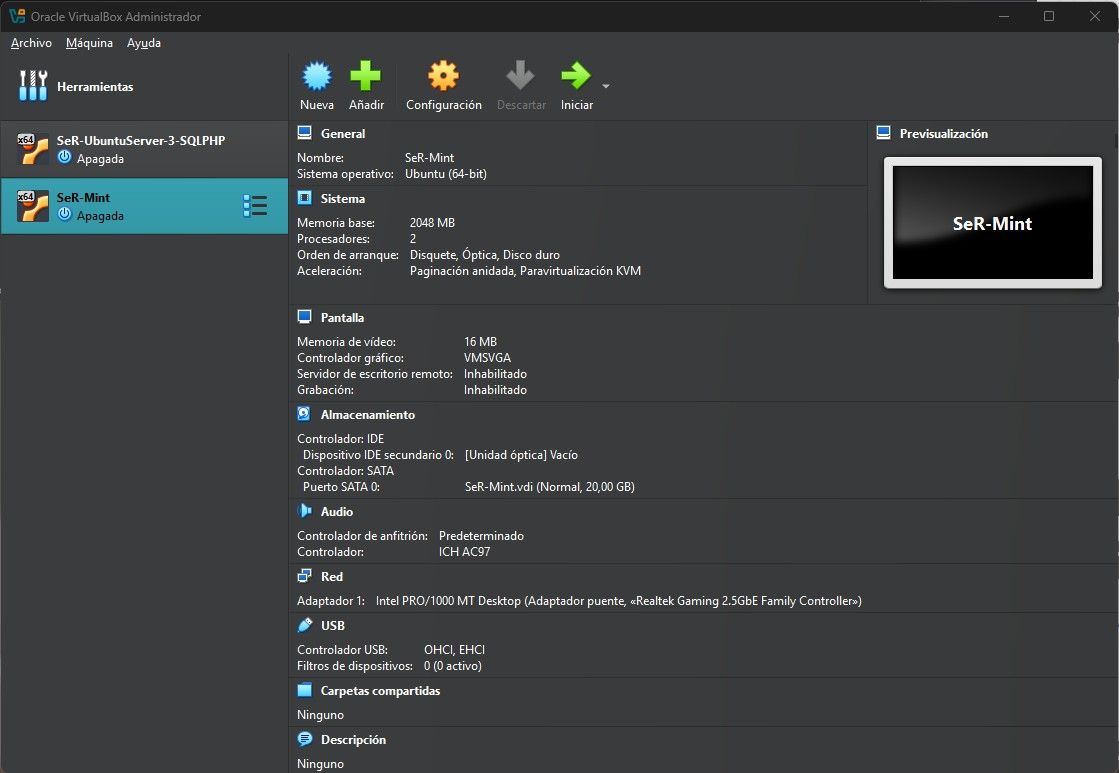The width and height of the screenshot is (1119, 773).
Task: Open the Pantalla settings heading
Action: click(x=342, y=318)
